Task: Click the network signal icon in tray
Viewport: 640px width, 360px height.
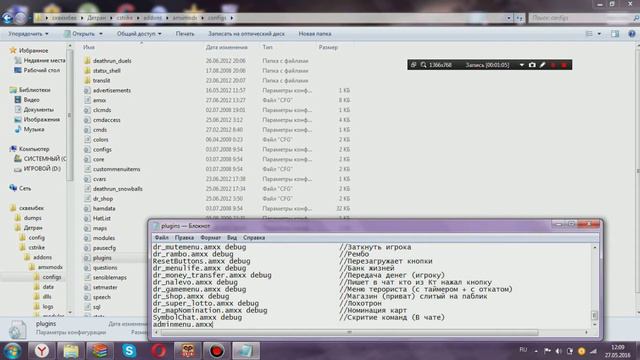Action: coord(593,351)
